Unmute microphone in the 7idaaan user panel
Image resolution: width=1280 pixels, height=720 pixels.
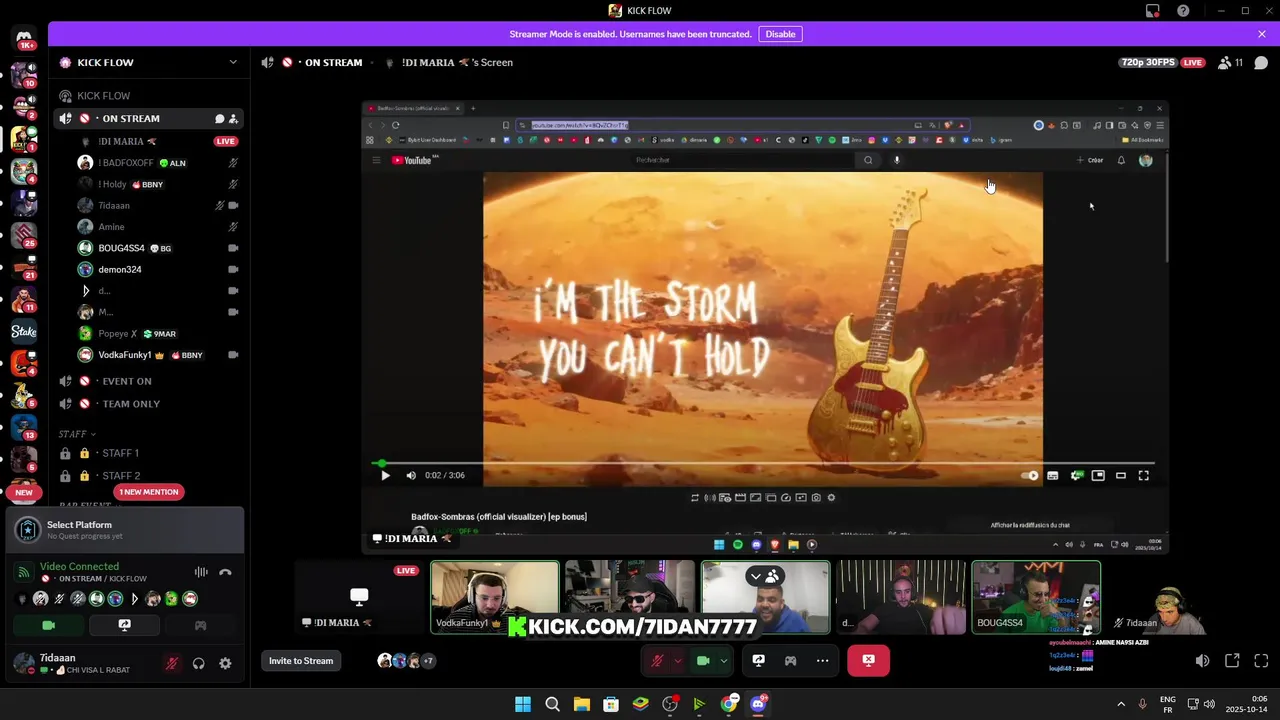pos(172,663)
